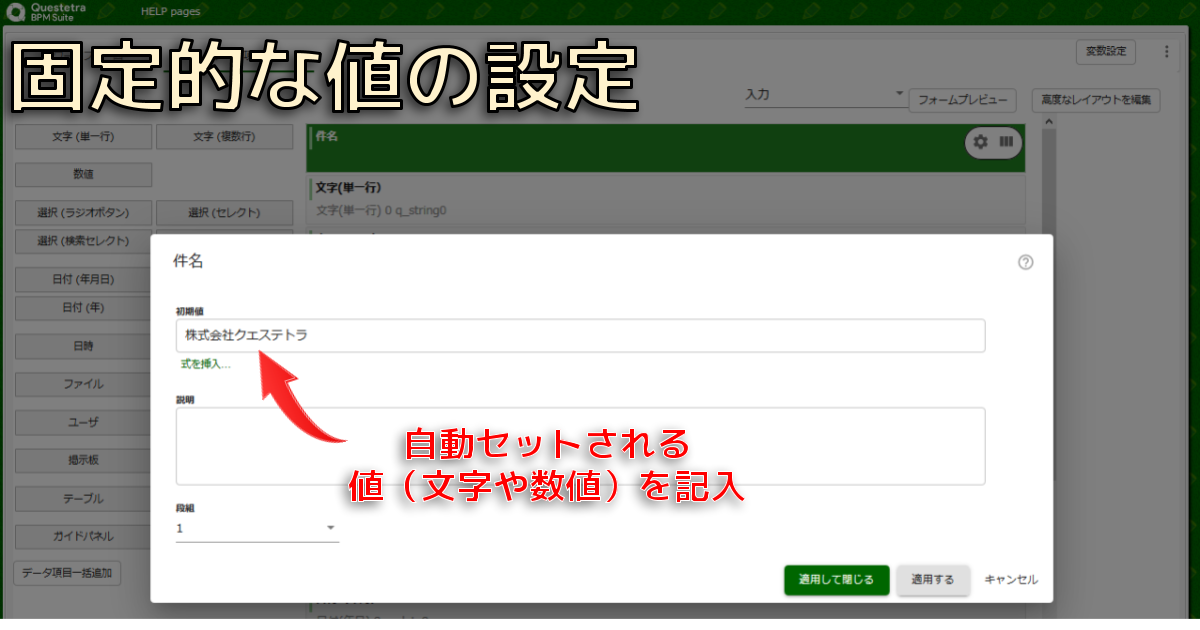
Task: Click the 適用する button
Action: coord(933,580)
